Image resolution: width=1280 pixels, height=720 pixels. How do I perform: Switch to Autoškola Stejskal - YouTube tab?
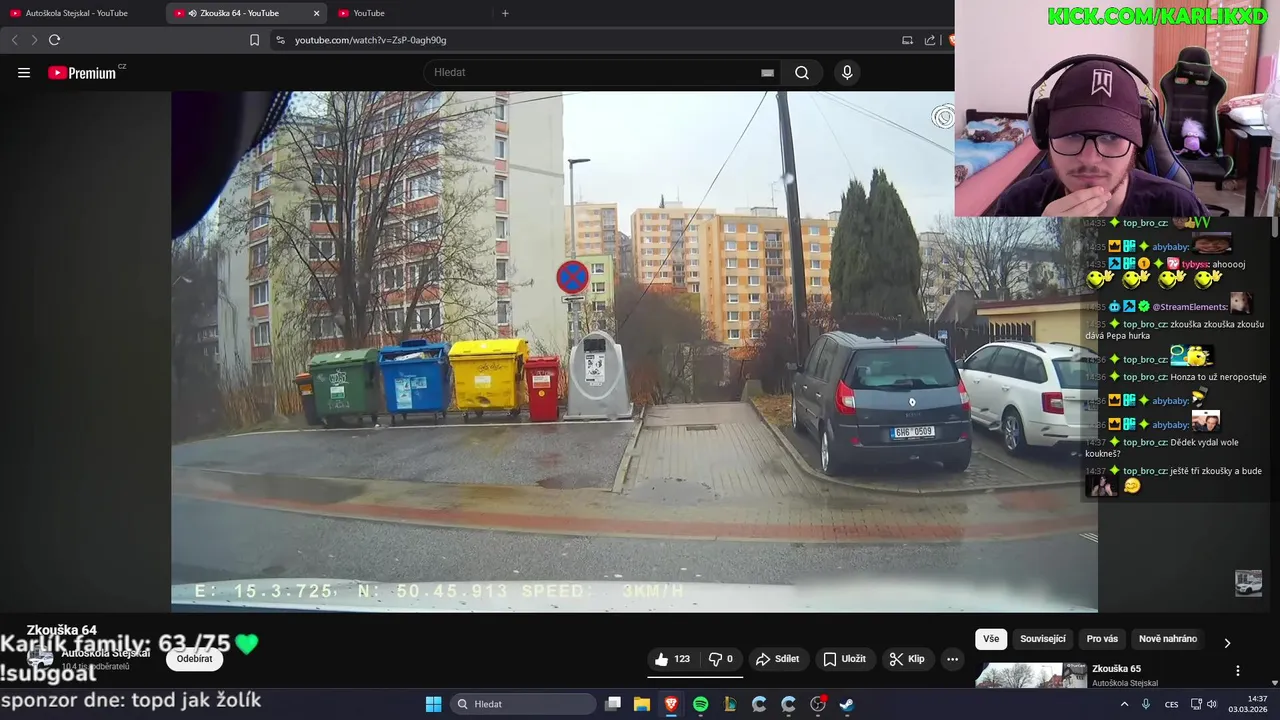78,13
